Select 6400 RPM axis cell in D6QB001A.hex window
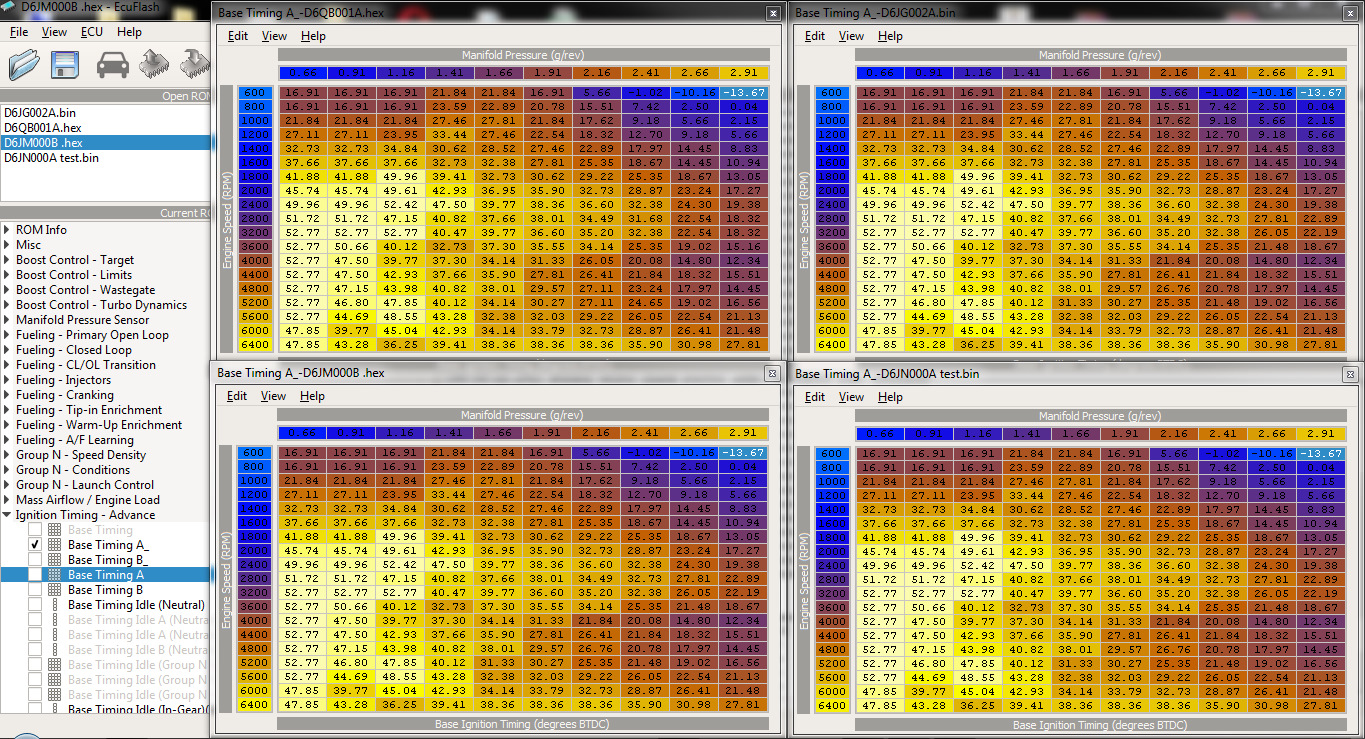Screen dimensions: 1365x739 click(253, 344)
